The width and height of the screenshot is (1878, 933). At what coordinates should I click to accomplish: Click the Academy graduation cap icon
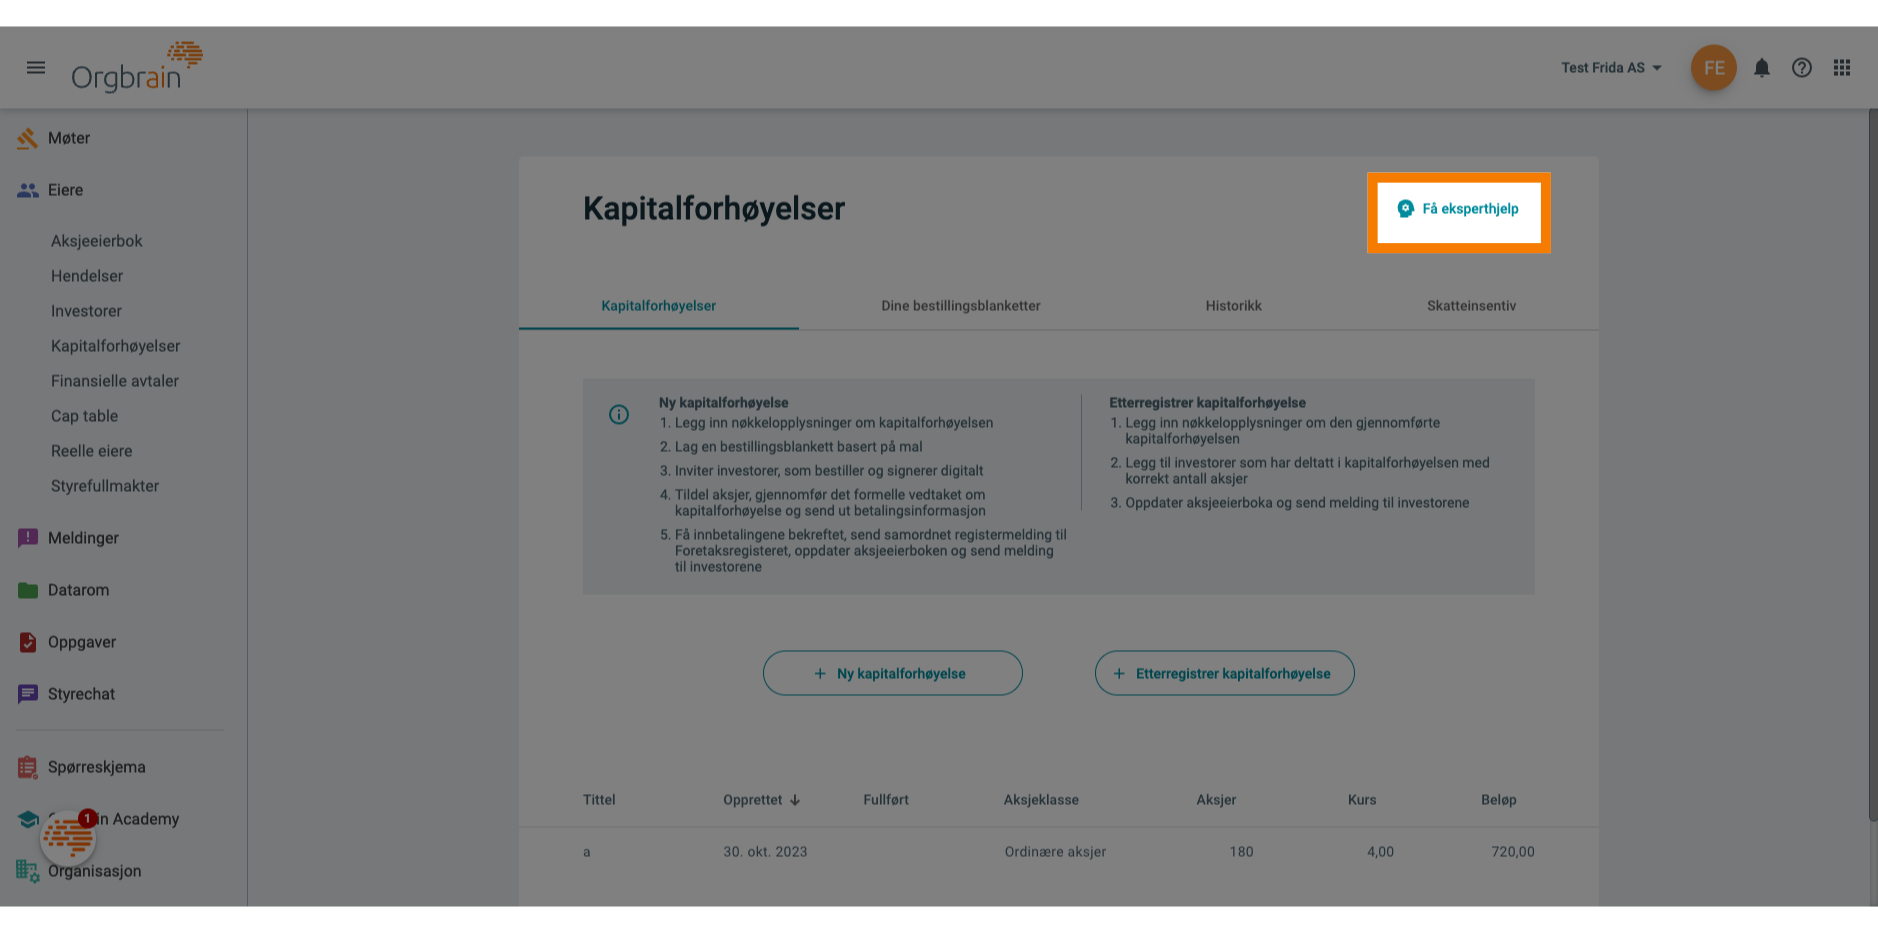click(28, 819)
